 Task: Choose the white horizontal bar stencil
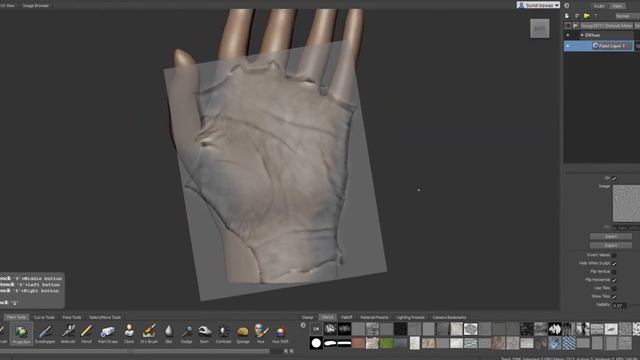tap(344, 343)
